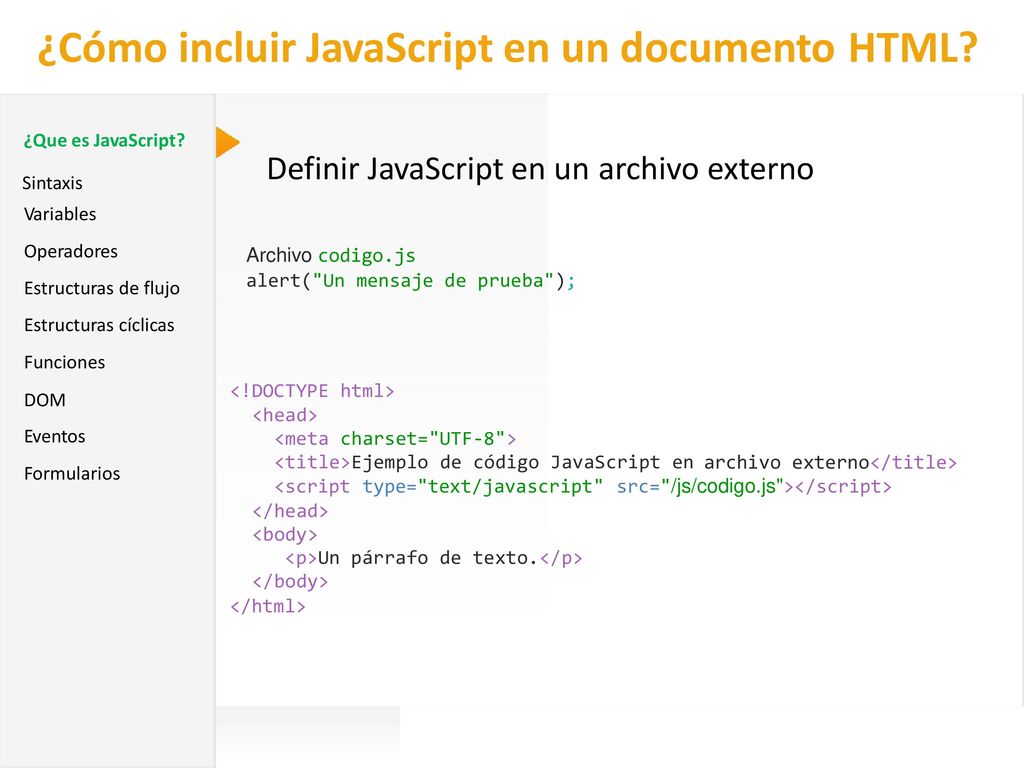
Task: Click the opening <head> tag
Action: coord(285,415)
